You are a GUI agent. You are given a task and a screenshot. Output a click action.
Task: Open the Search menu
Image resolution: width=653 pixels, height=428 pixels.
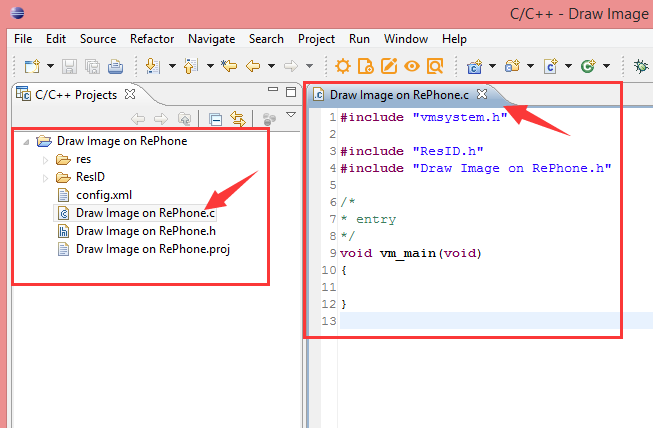[x=266, y=39]
